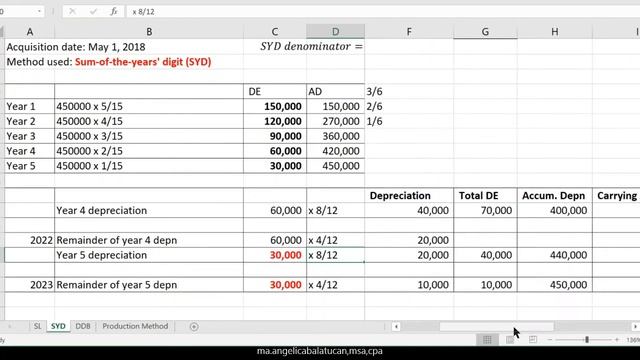This screenshot has height=360, width=640.
Task: Click cell '450000 x 1/15'
Action: coord(149,166)
